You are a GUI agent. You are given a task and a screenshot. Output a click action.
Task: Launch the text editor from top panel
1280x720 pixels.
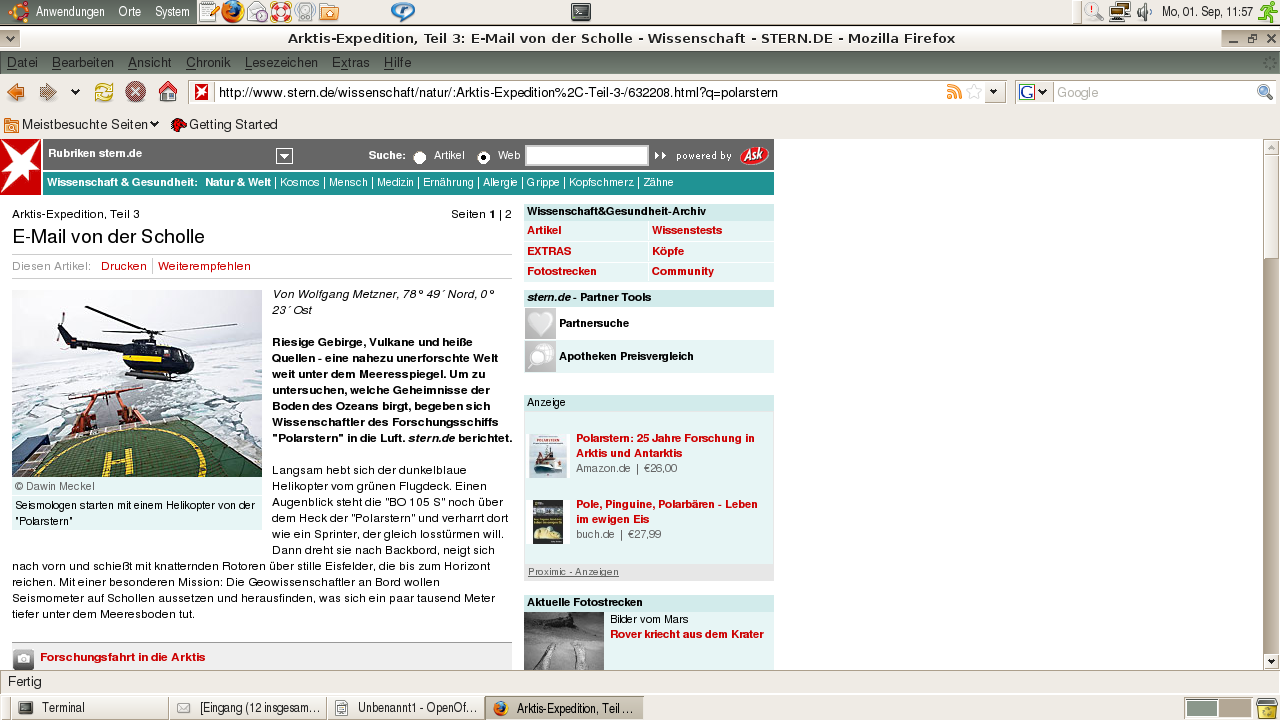(x=209, y=12)
